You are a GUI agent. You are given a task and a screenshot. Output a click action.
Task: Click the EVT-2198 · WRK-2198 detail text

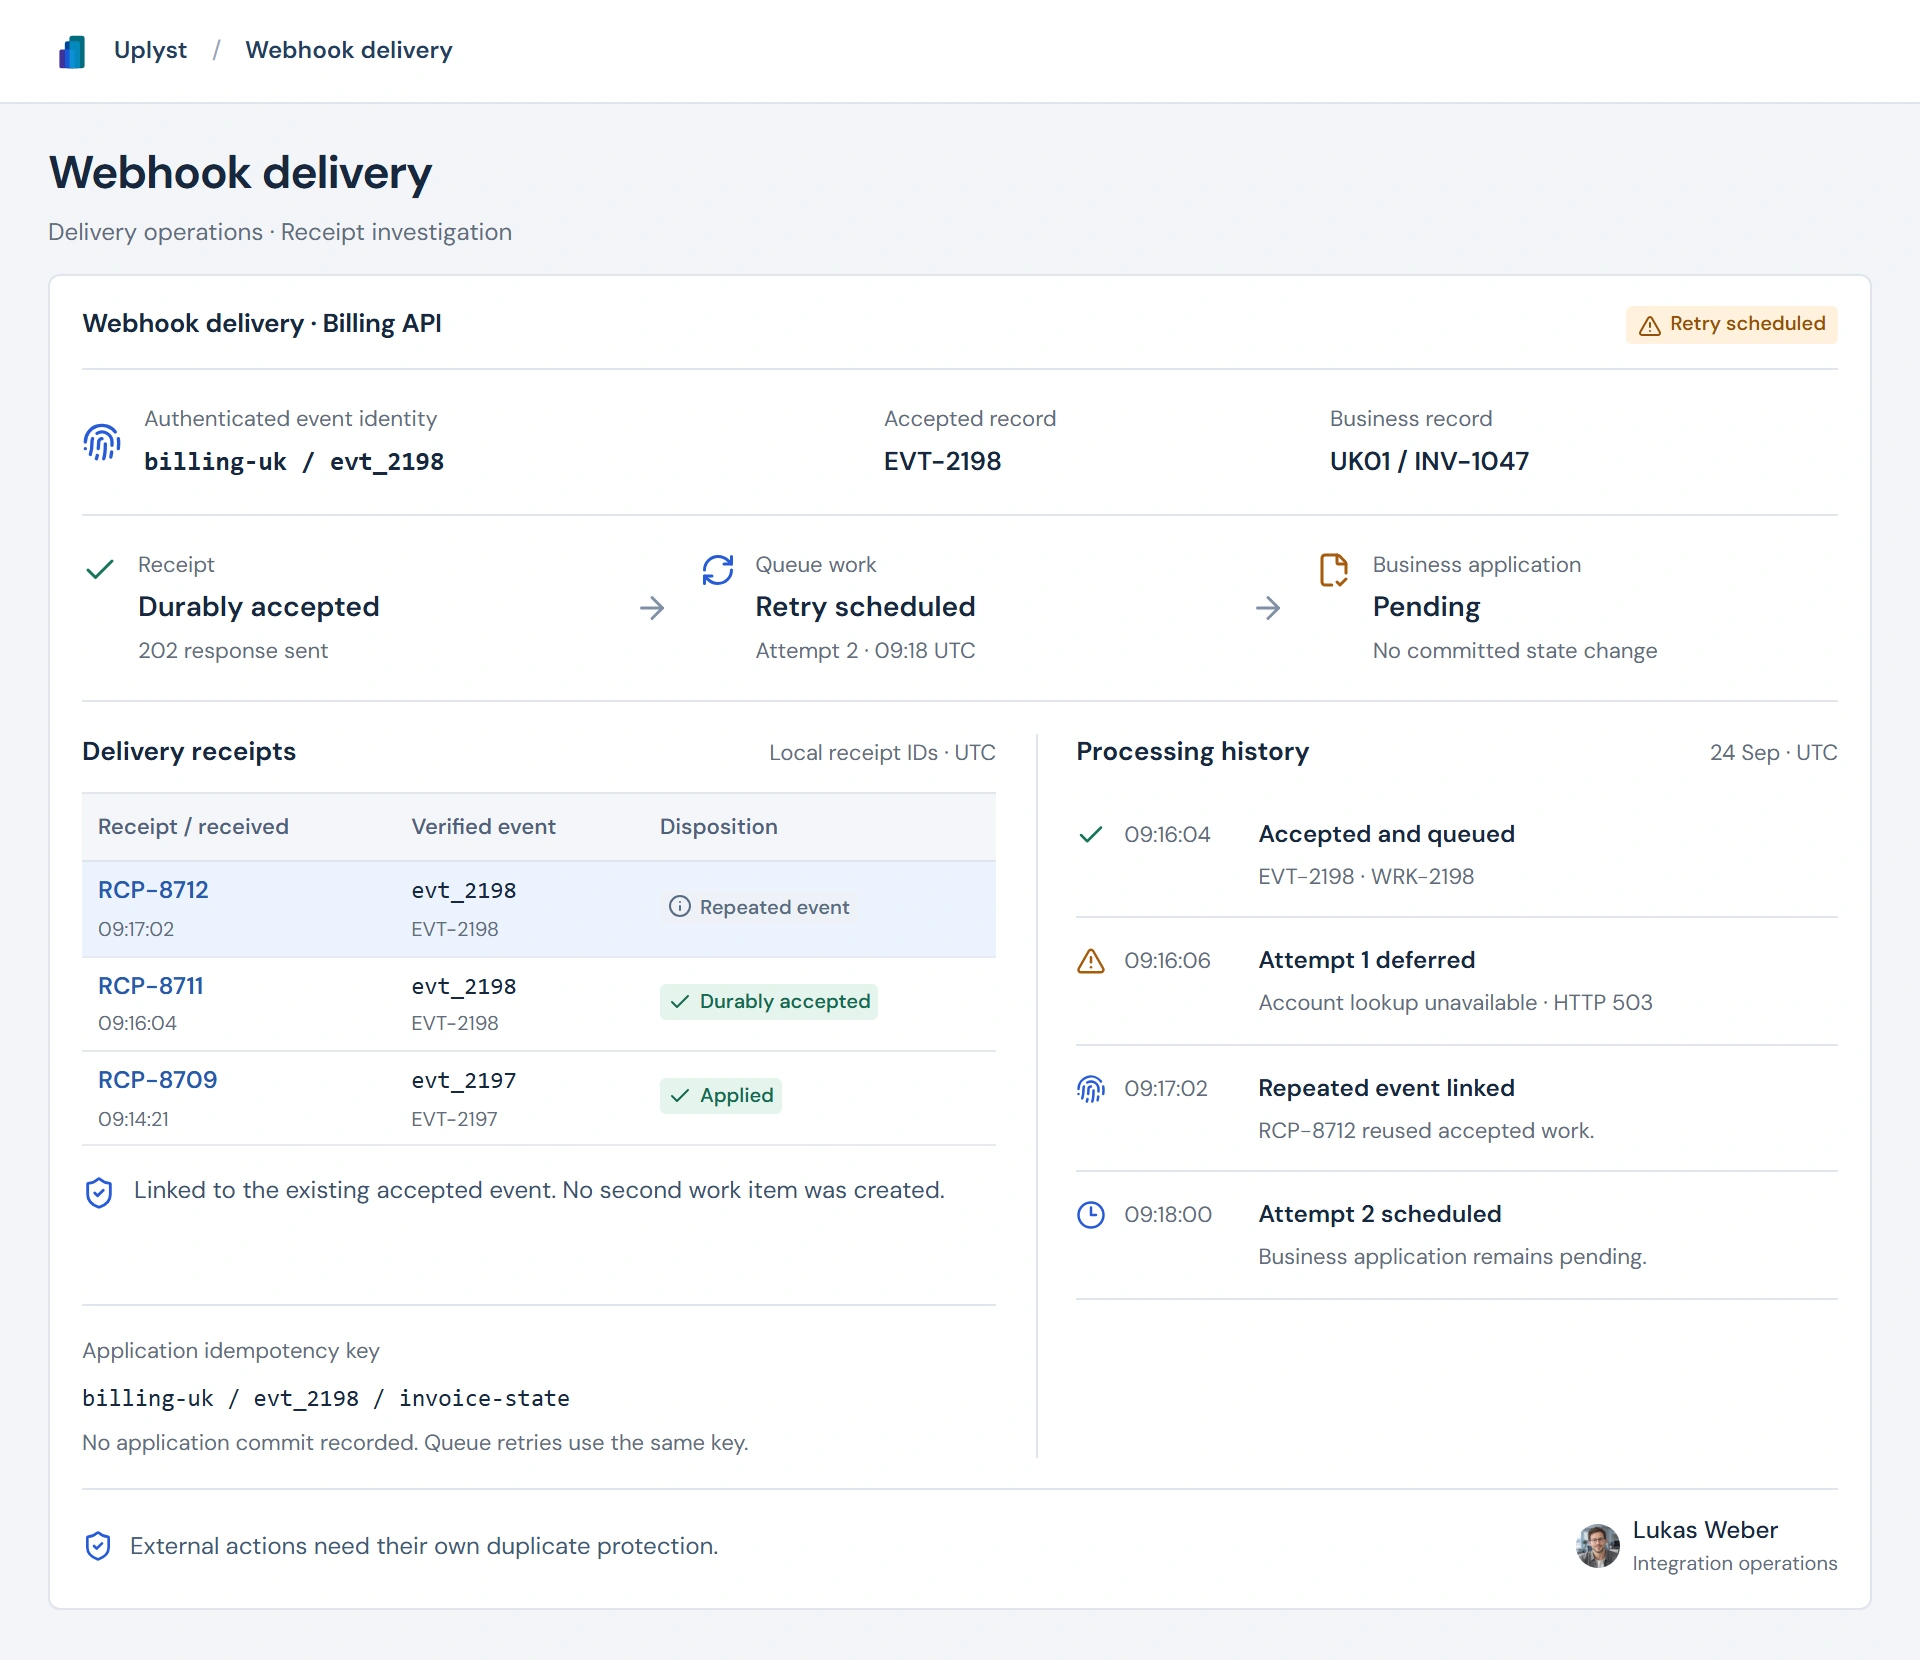coord(1366,876)
